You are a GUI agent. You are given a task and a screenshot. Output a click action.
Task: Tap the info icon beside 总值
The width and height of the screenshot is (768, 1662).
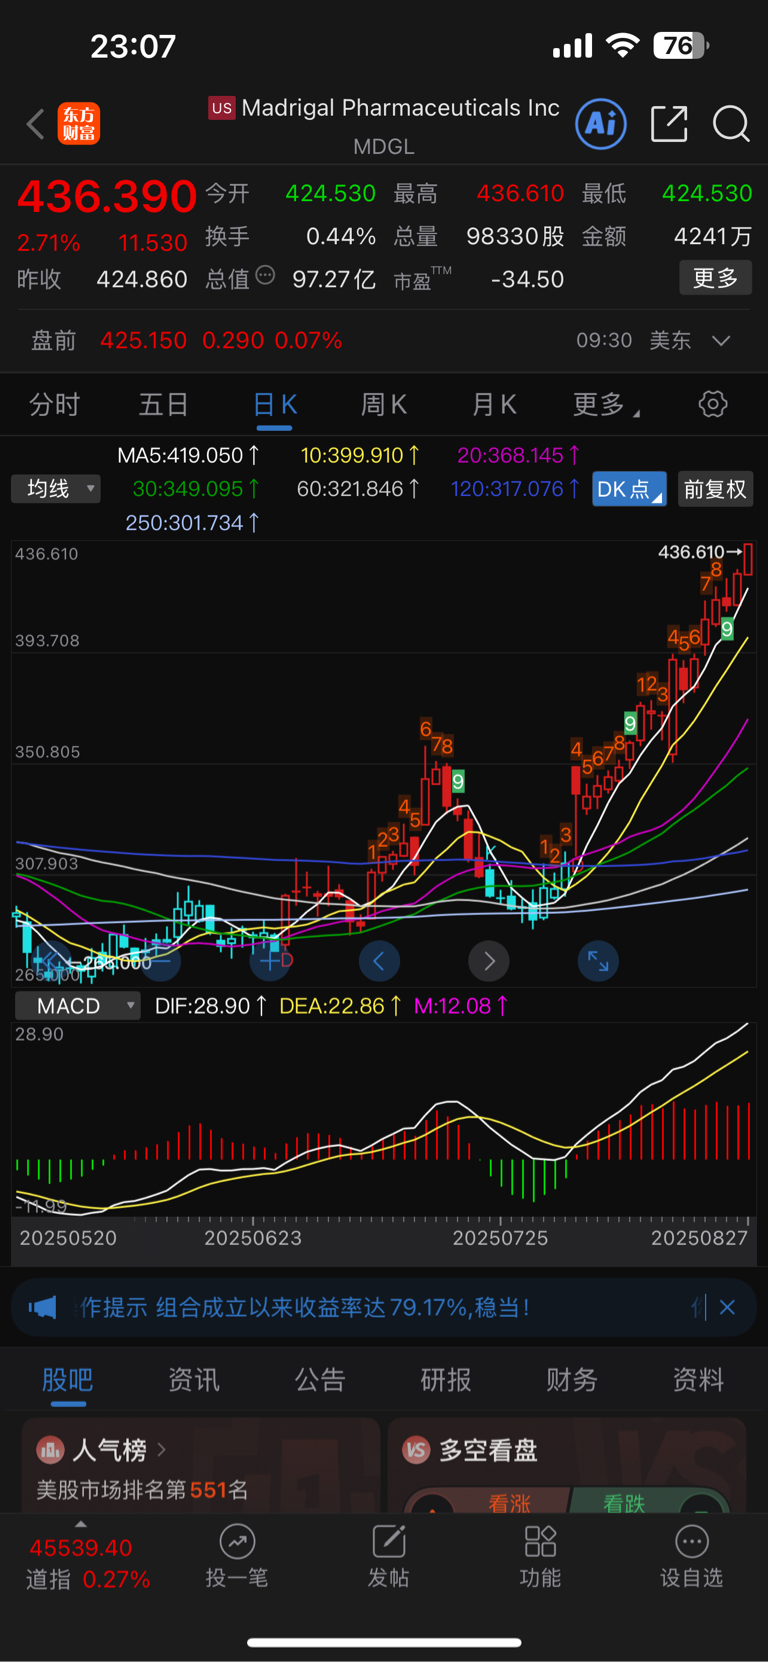click(265, 275)
